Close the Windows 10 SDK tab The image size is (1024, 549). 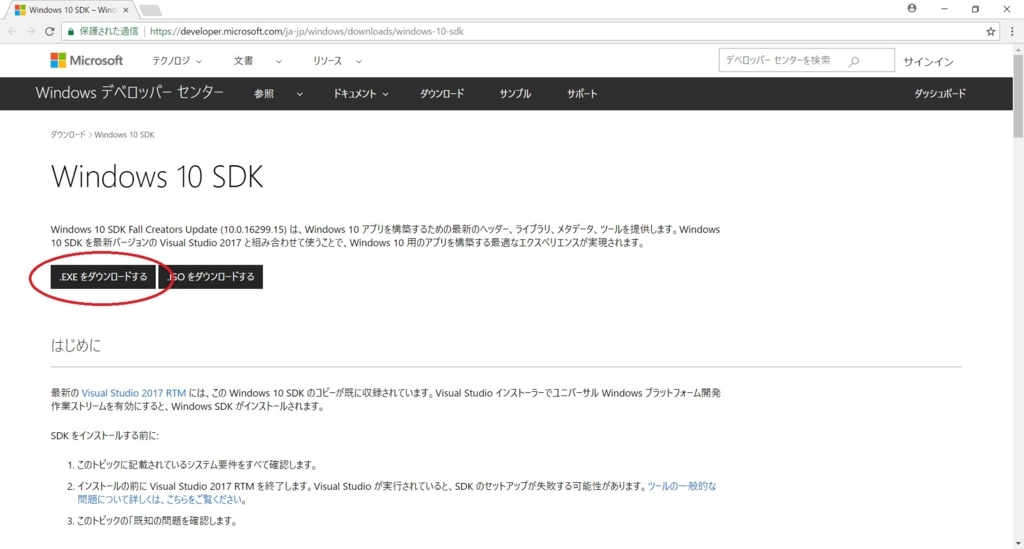click(126, 10)
